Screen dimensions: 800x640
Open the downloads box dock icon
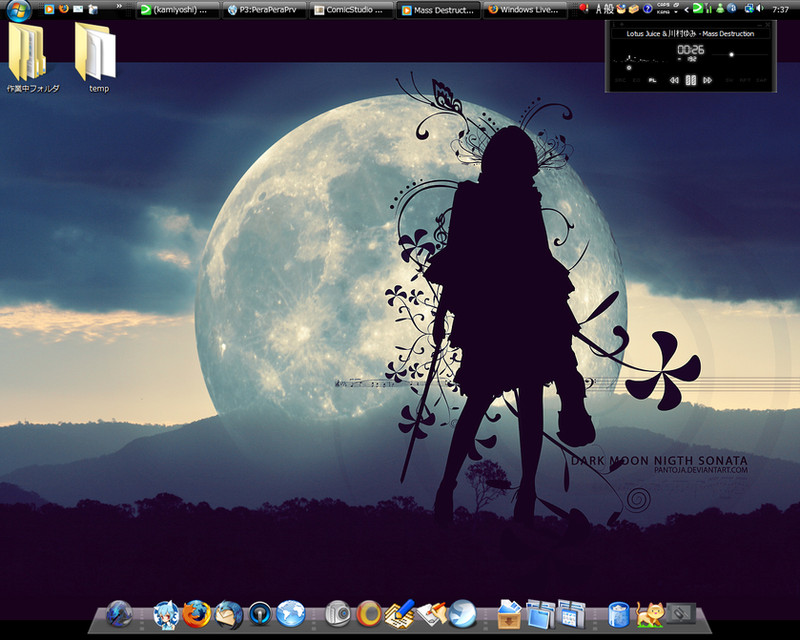[x=509, y=614]
